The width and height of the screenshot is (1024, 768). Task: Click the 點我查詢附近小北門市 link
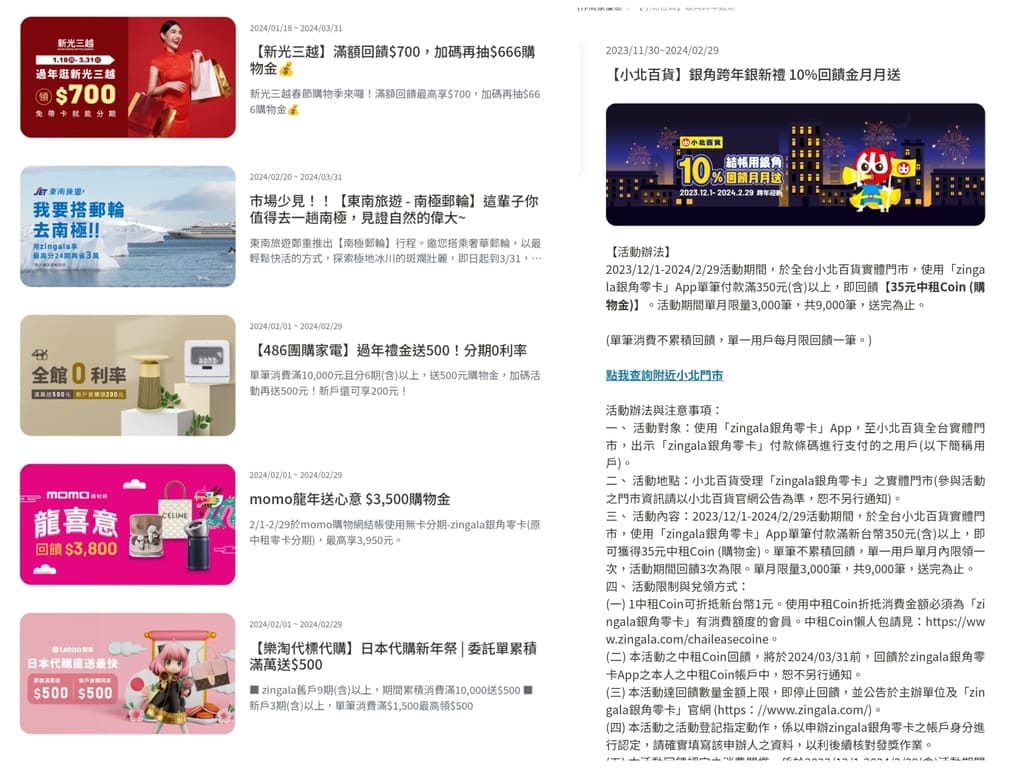[x=664, y=375]
